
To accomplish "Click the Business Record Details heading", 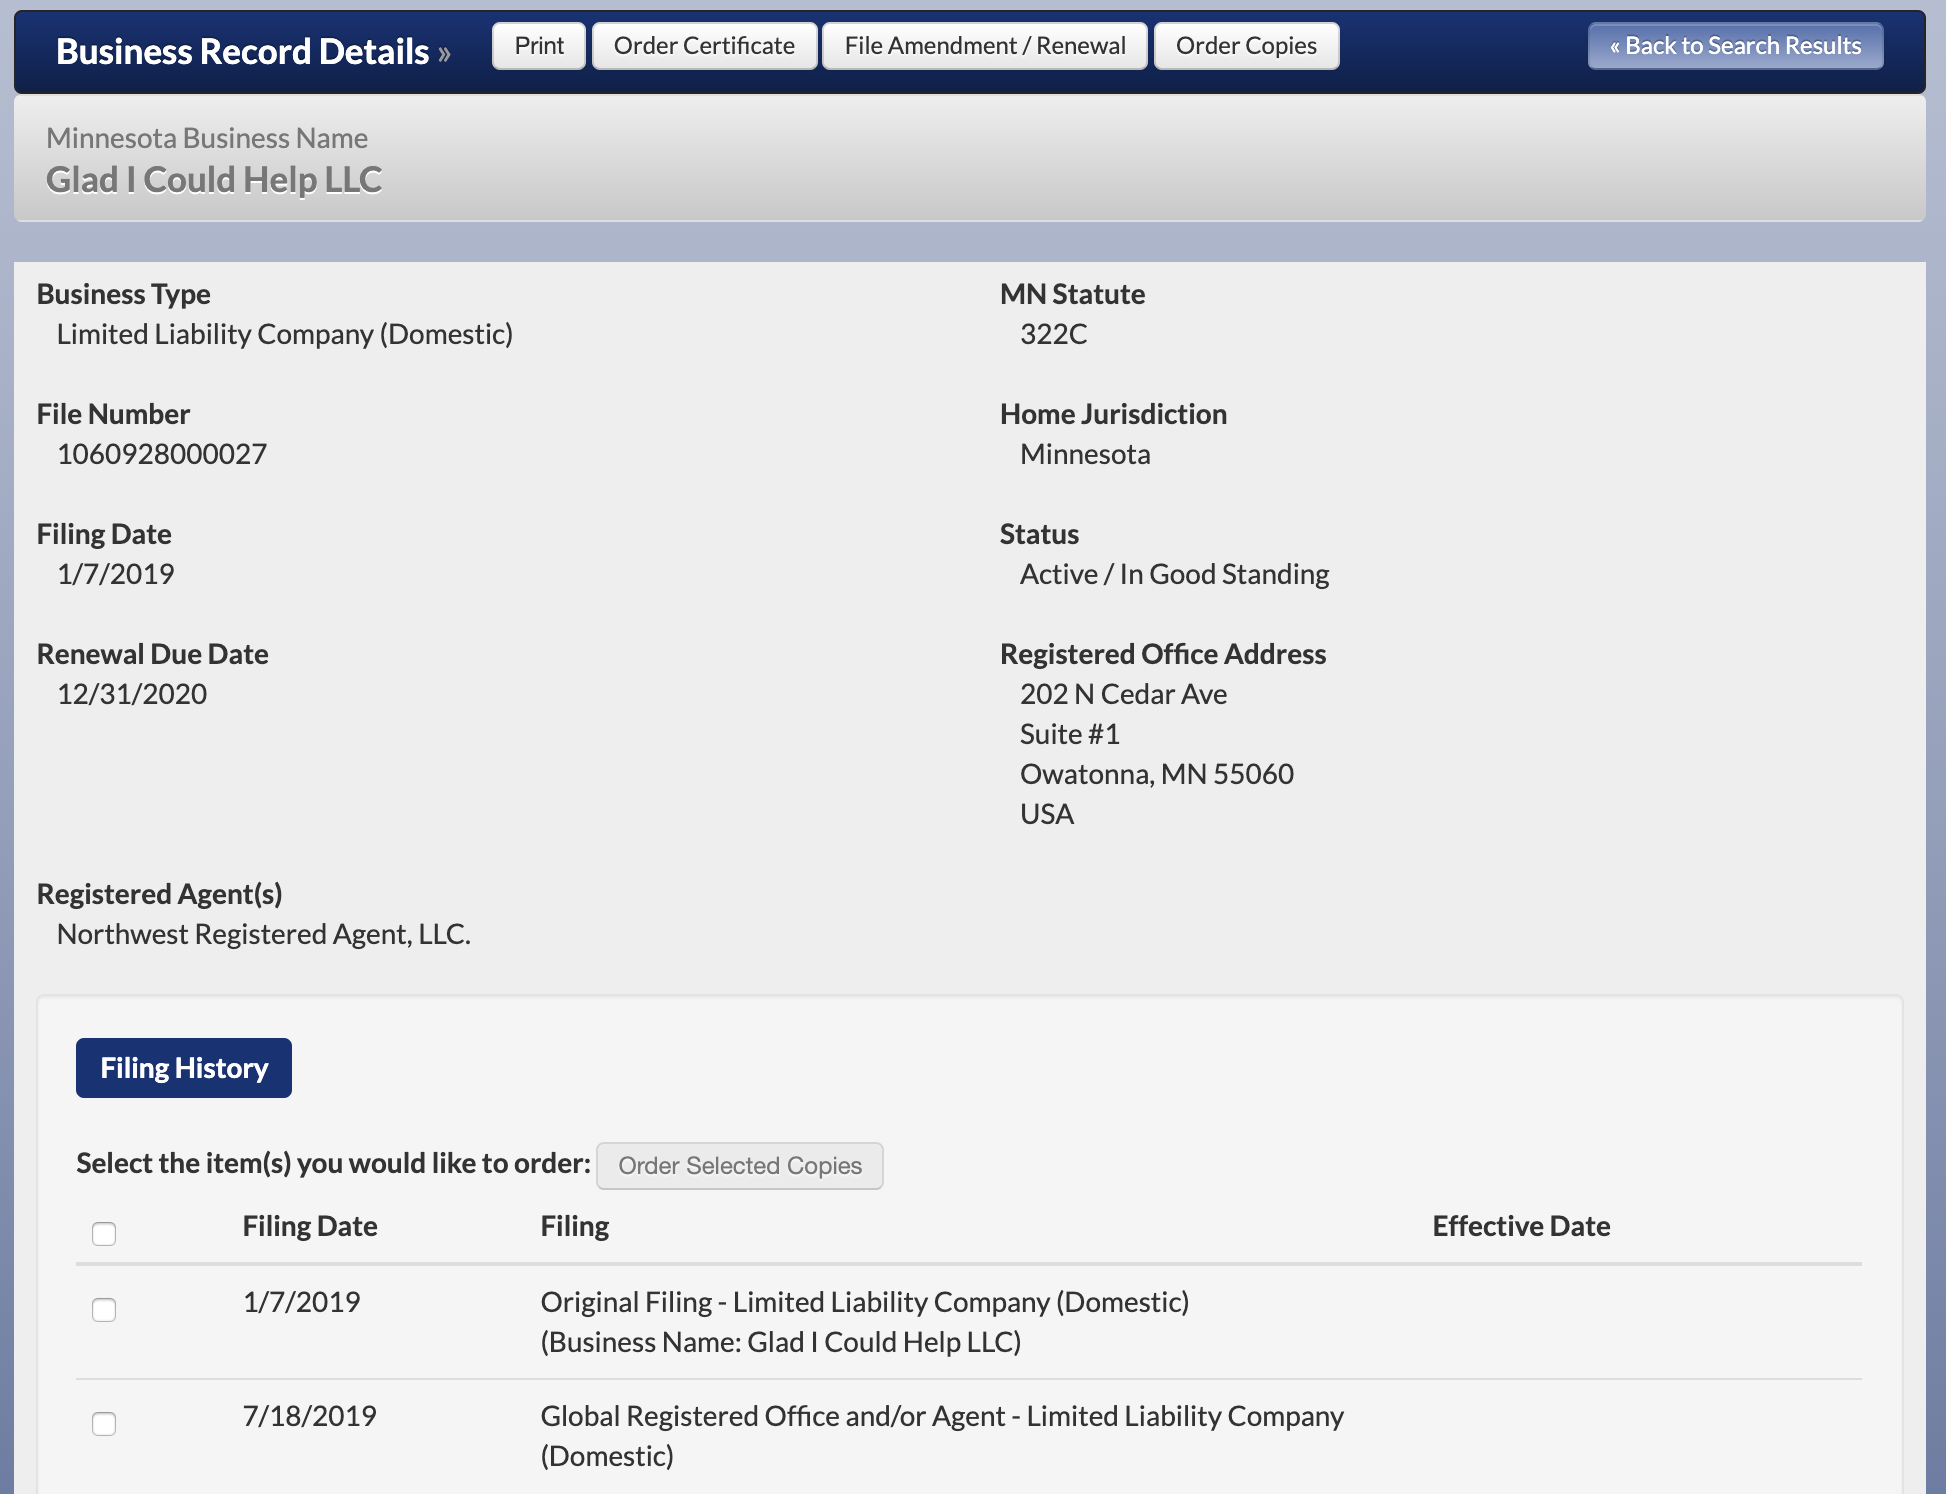I will click(243, 51).
